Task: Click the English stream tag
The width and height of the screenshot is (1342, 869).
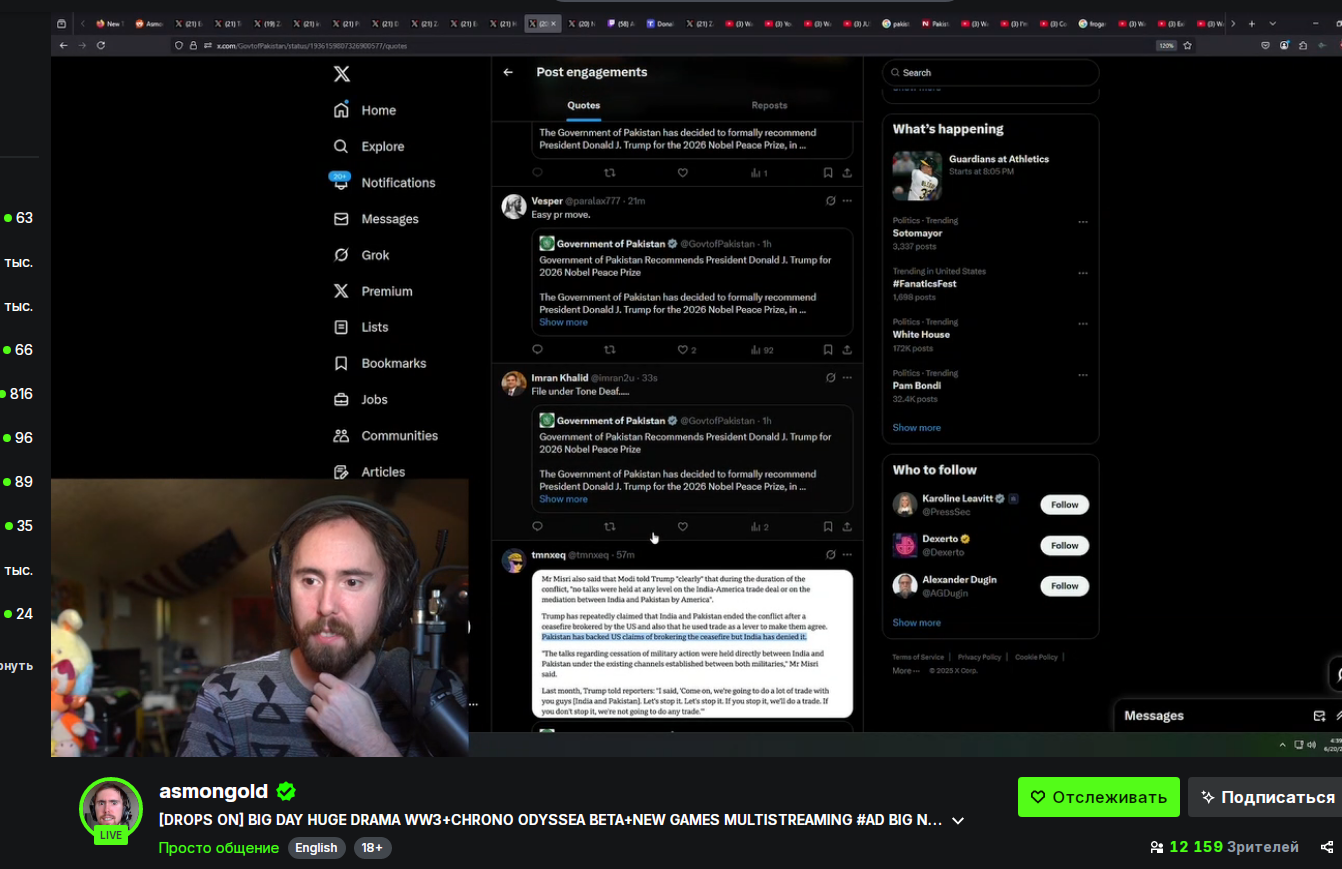Action: [x=317, y=848]
